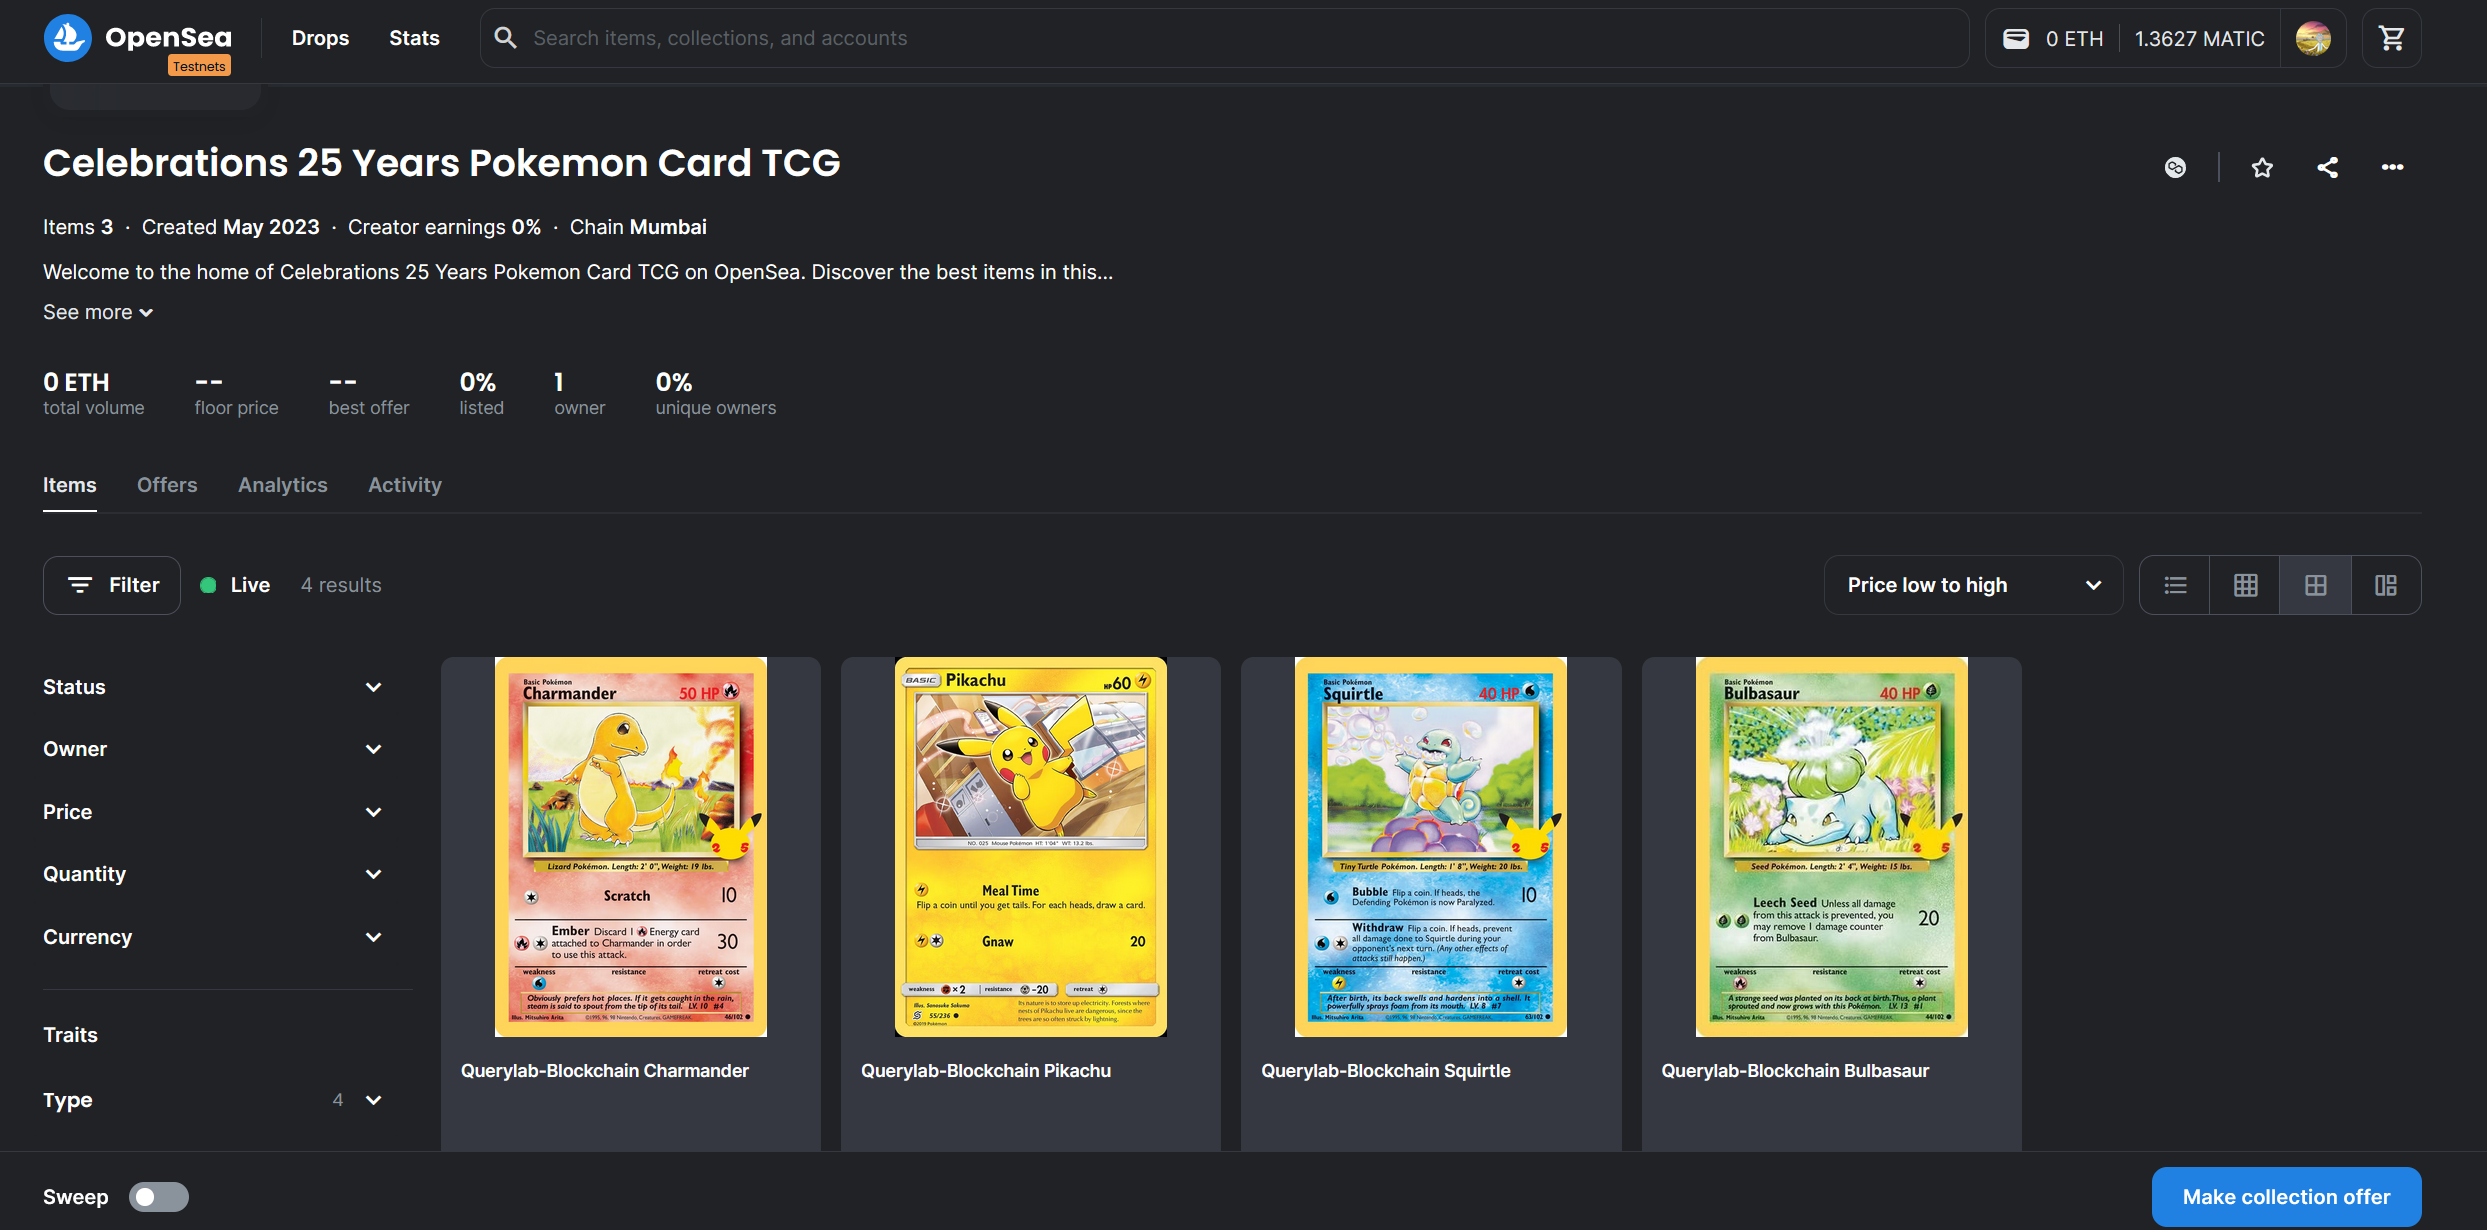The height and width of the screenshot is (1230, 2487).
Task: Open the Price low to high dropdown
Action: [1972, 585]
